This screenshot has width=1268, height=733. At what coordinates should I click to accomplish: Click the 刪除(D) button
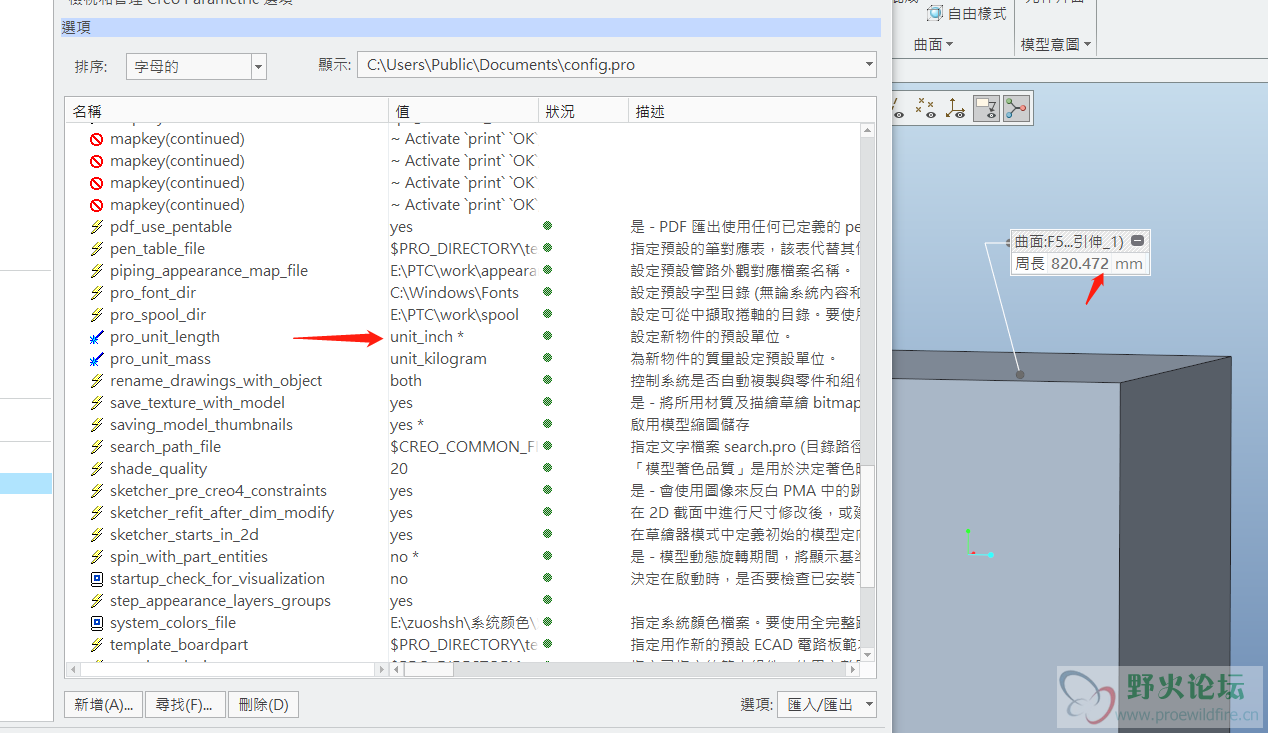[x=263, y=704]
